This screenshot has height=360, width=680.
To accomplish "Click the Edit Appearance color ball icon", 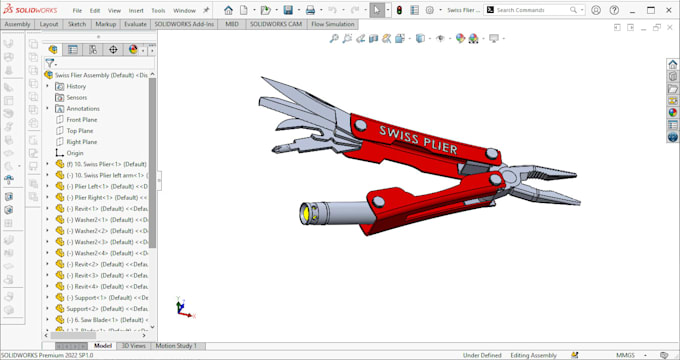I will (x=460, y=39).
